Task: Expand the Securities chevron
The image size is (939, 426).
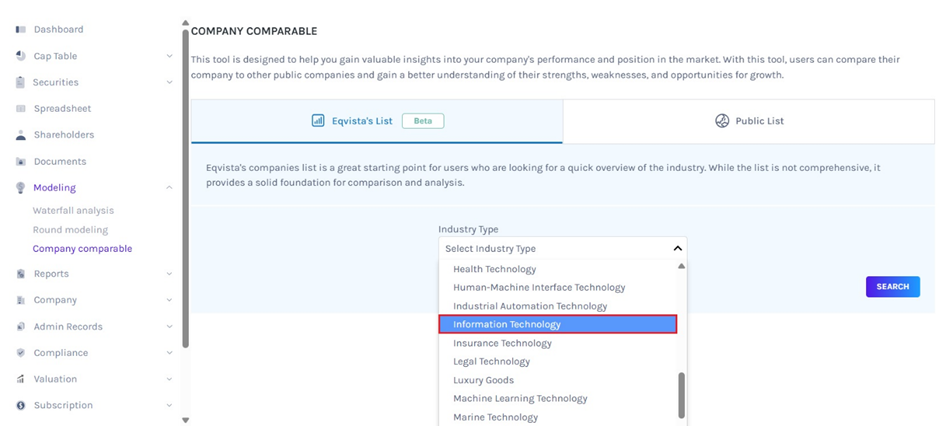Action: click(169, 82)
